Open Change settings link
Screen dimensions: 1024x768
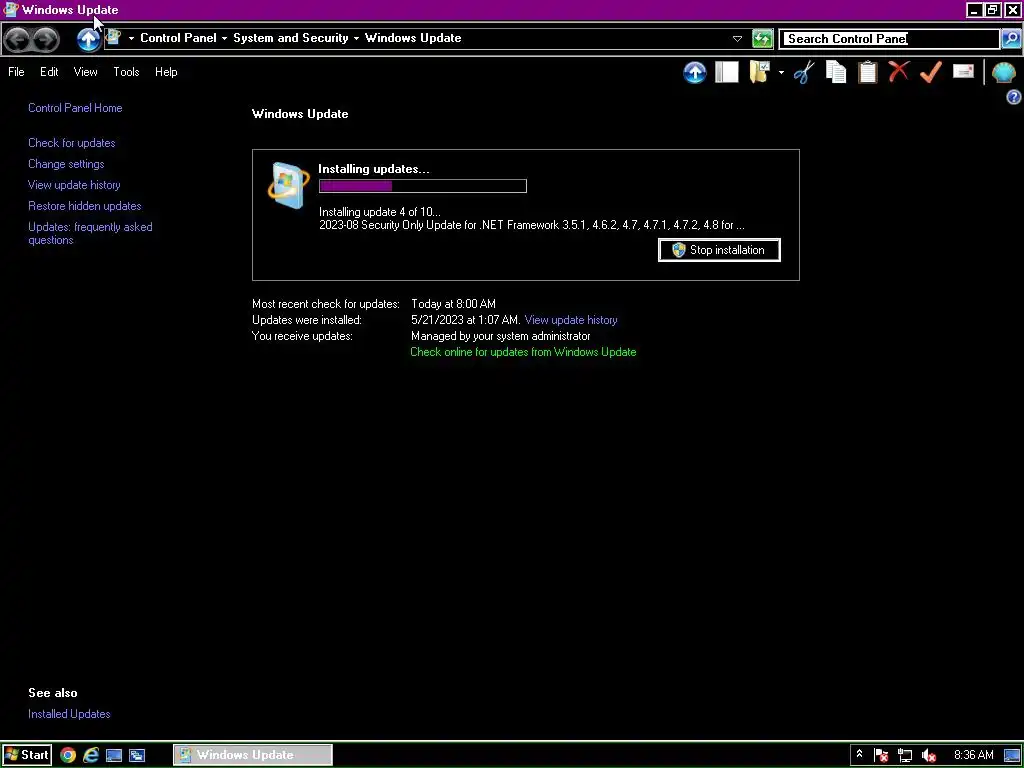(66, 164)
